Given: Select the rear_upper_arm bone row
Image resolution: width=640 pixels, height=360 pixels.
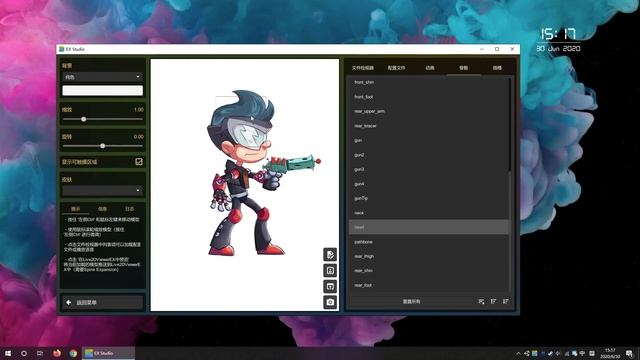Looking at the screenshot, I should pos(429,111).
